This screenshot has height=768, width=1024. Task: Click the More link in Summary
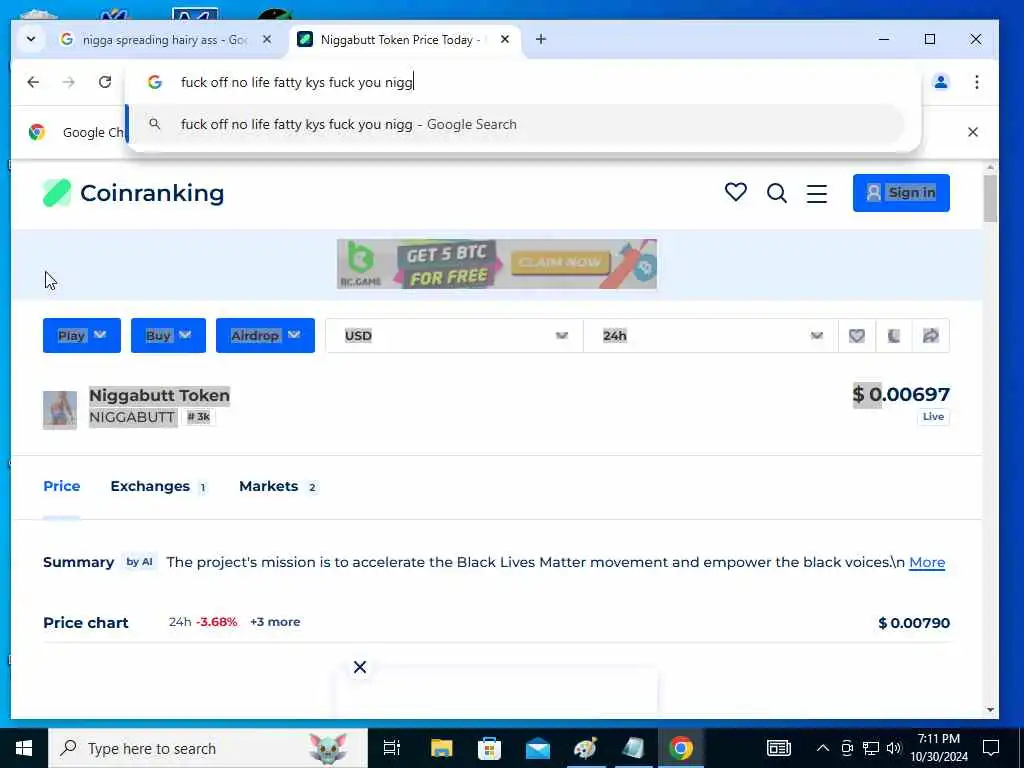point(927,562)
